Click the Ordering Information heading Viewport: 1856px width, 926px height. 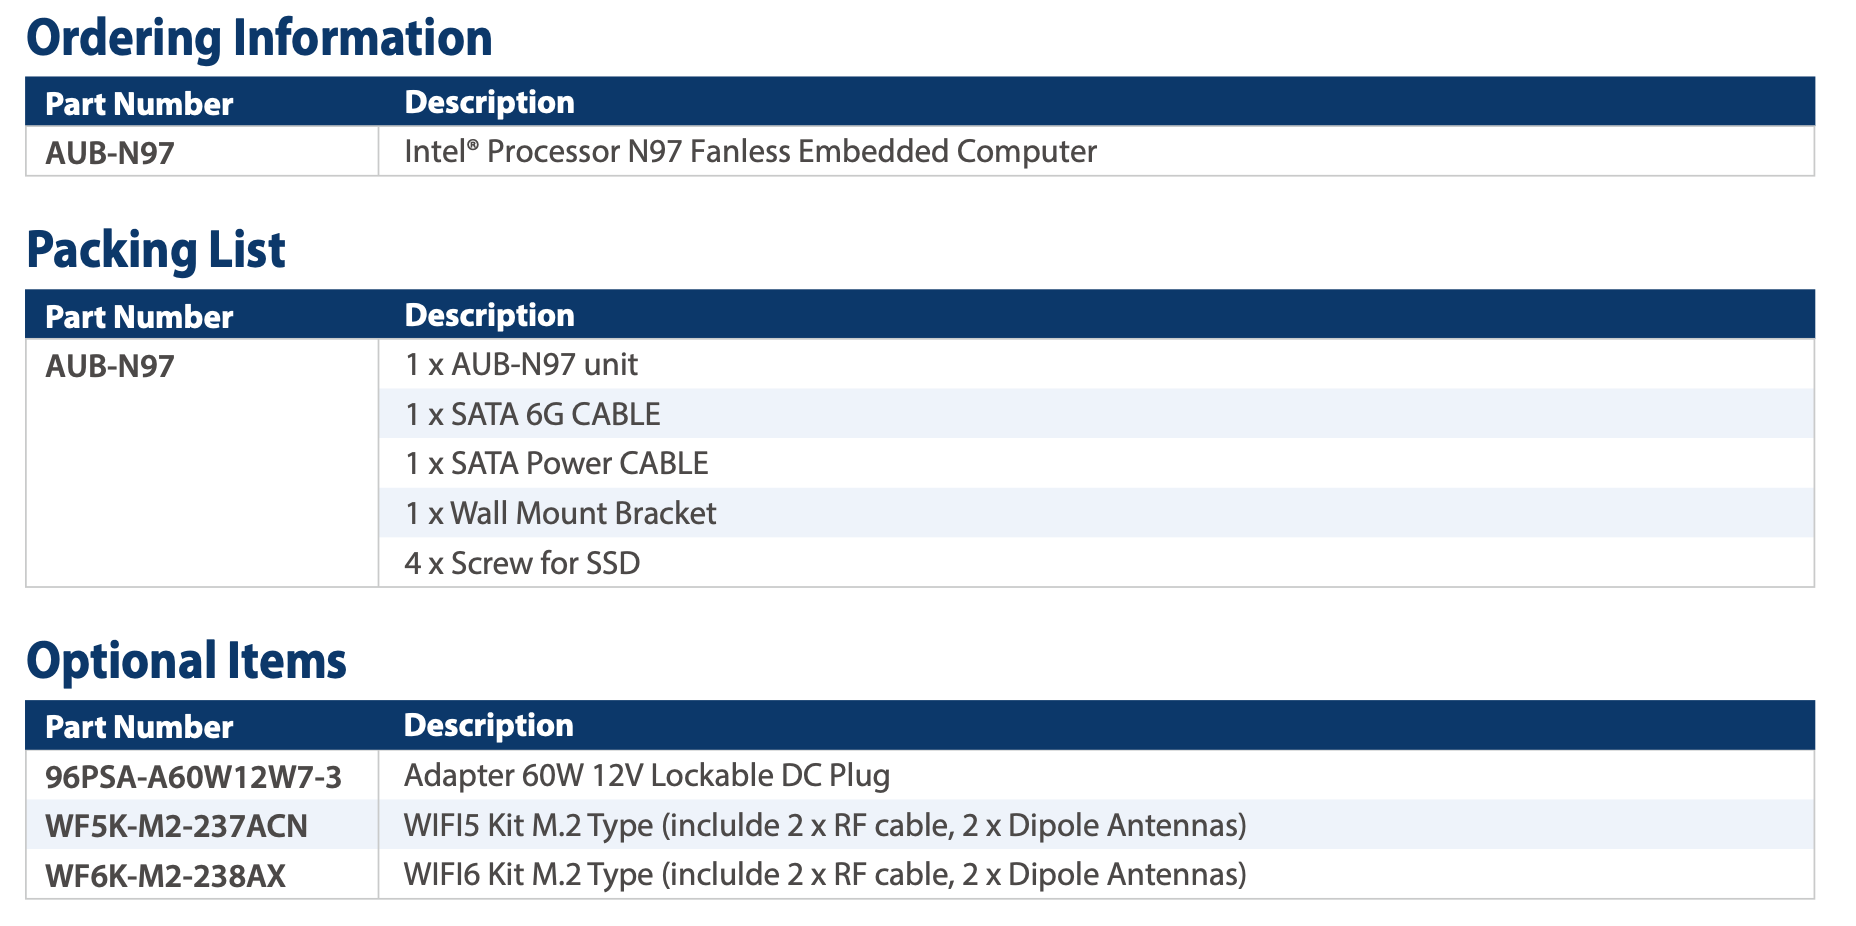click(x=259, y=38)
